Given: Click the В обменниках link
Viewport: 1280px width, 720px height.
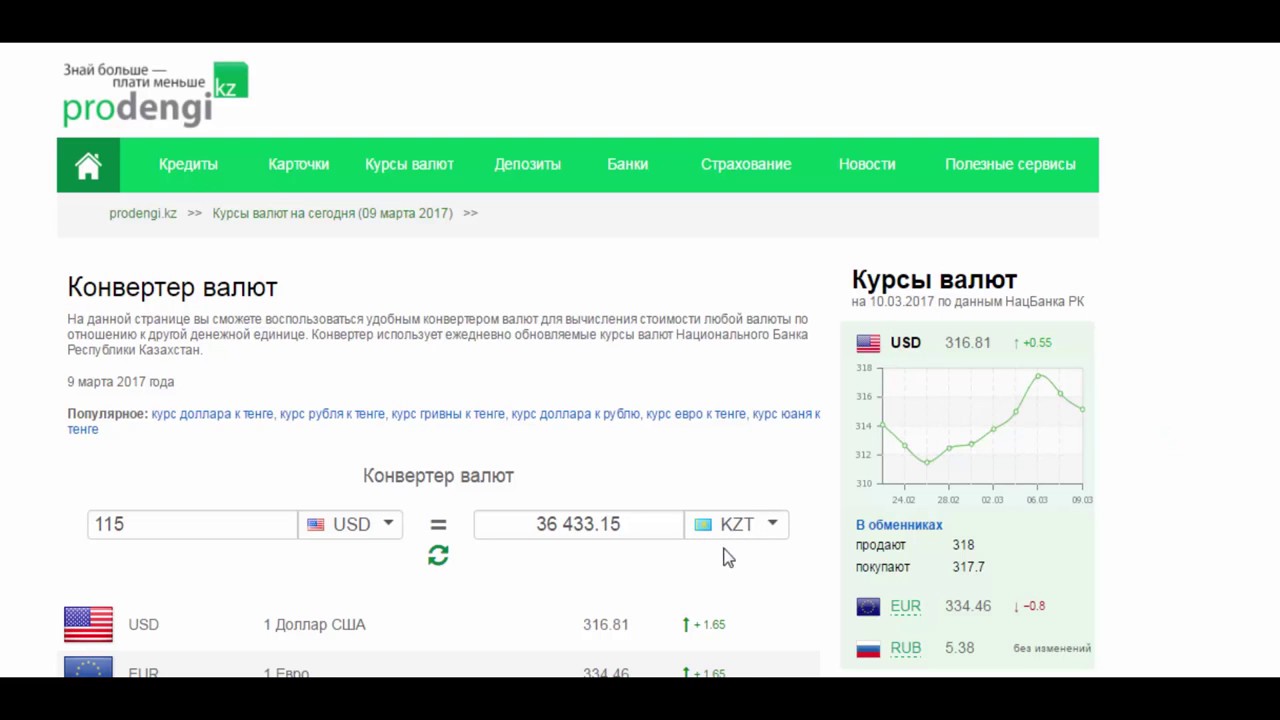Looking at the screenshot, I should (899, 525).
